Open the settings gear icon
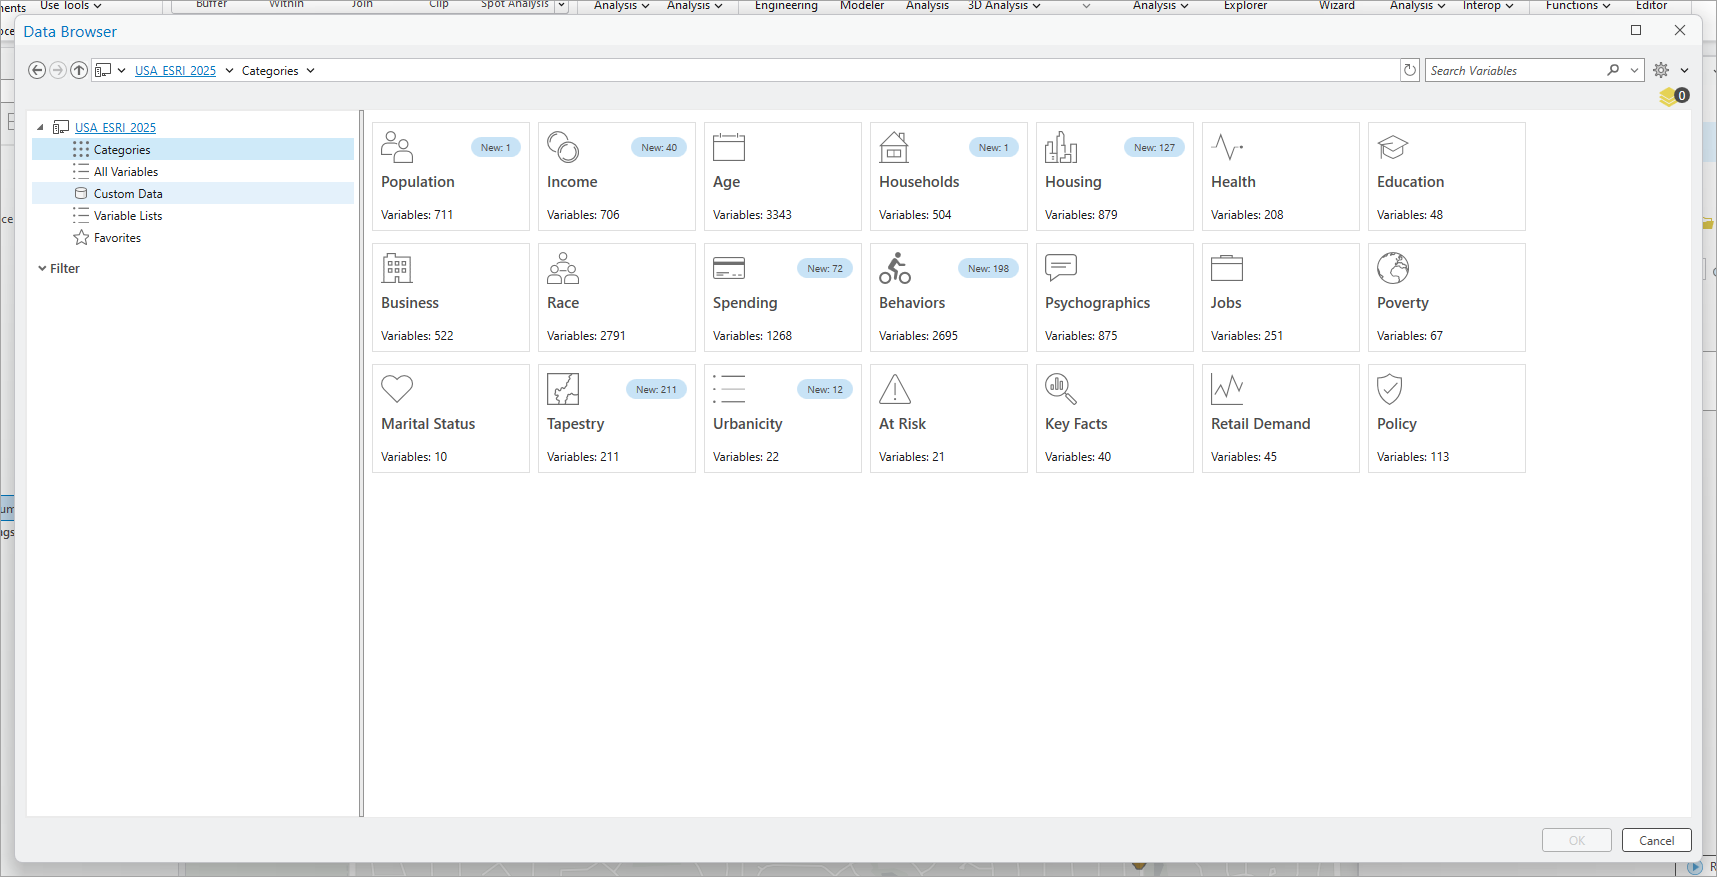The image size is (1717, 877). [1661, 70]
